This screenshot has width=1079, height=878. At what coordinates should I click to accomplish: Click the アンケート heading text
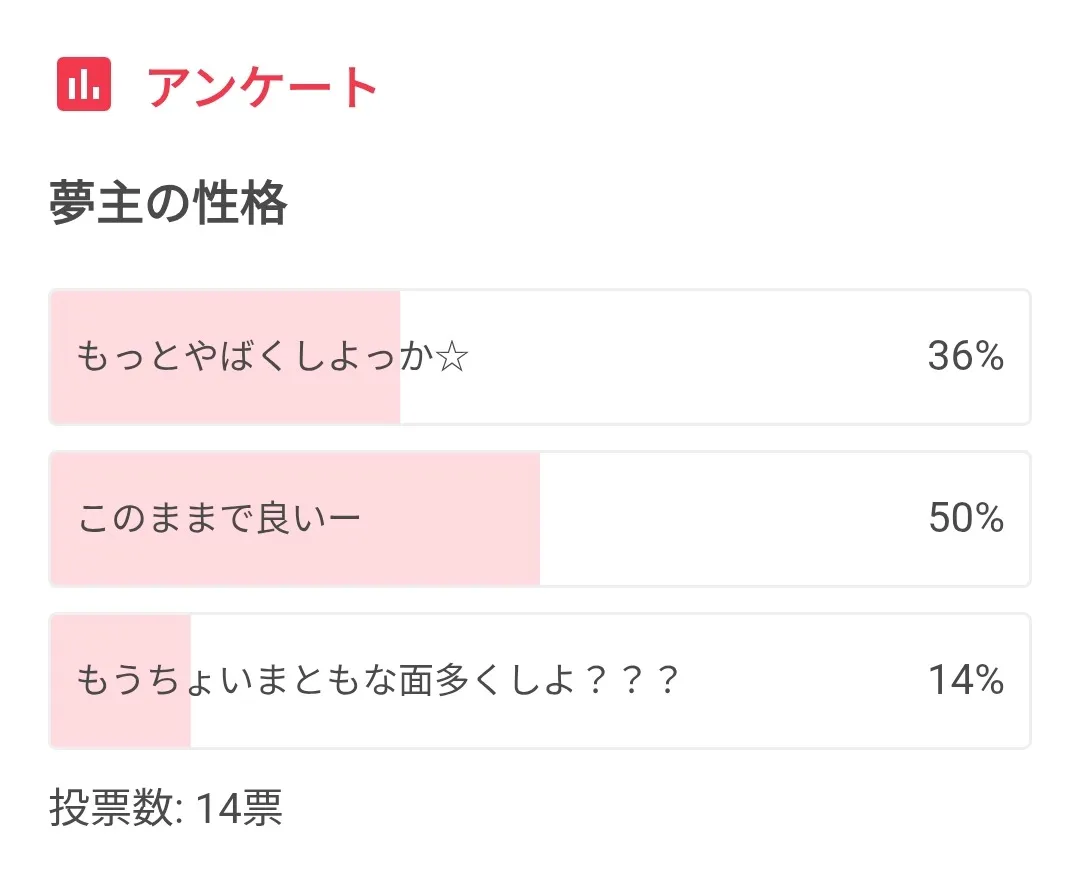point(262,88)
